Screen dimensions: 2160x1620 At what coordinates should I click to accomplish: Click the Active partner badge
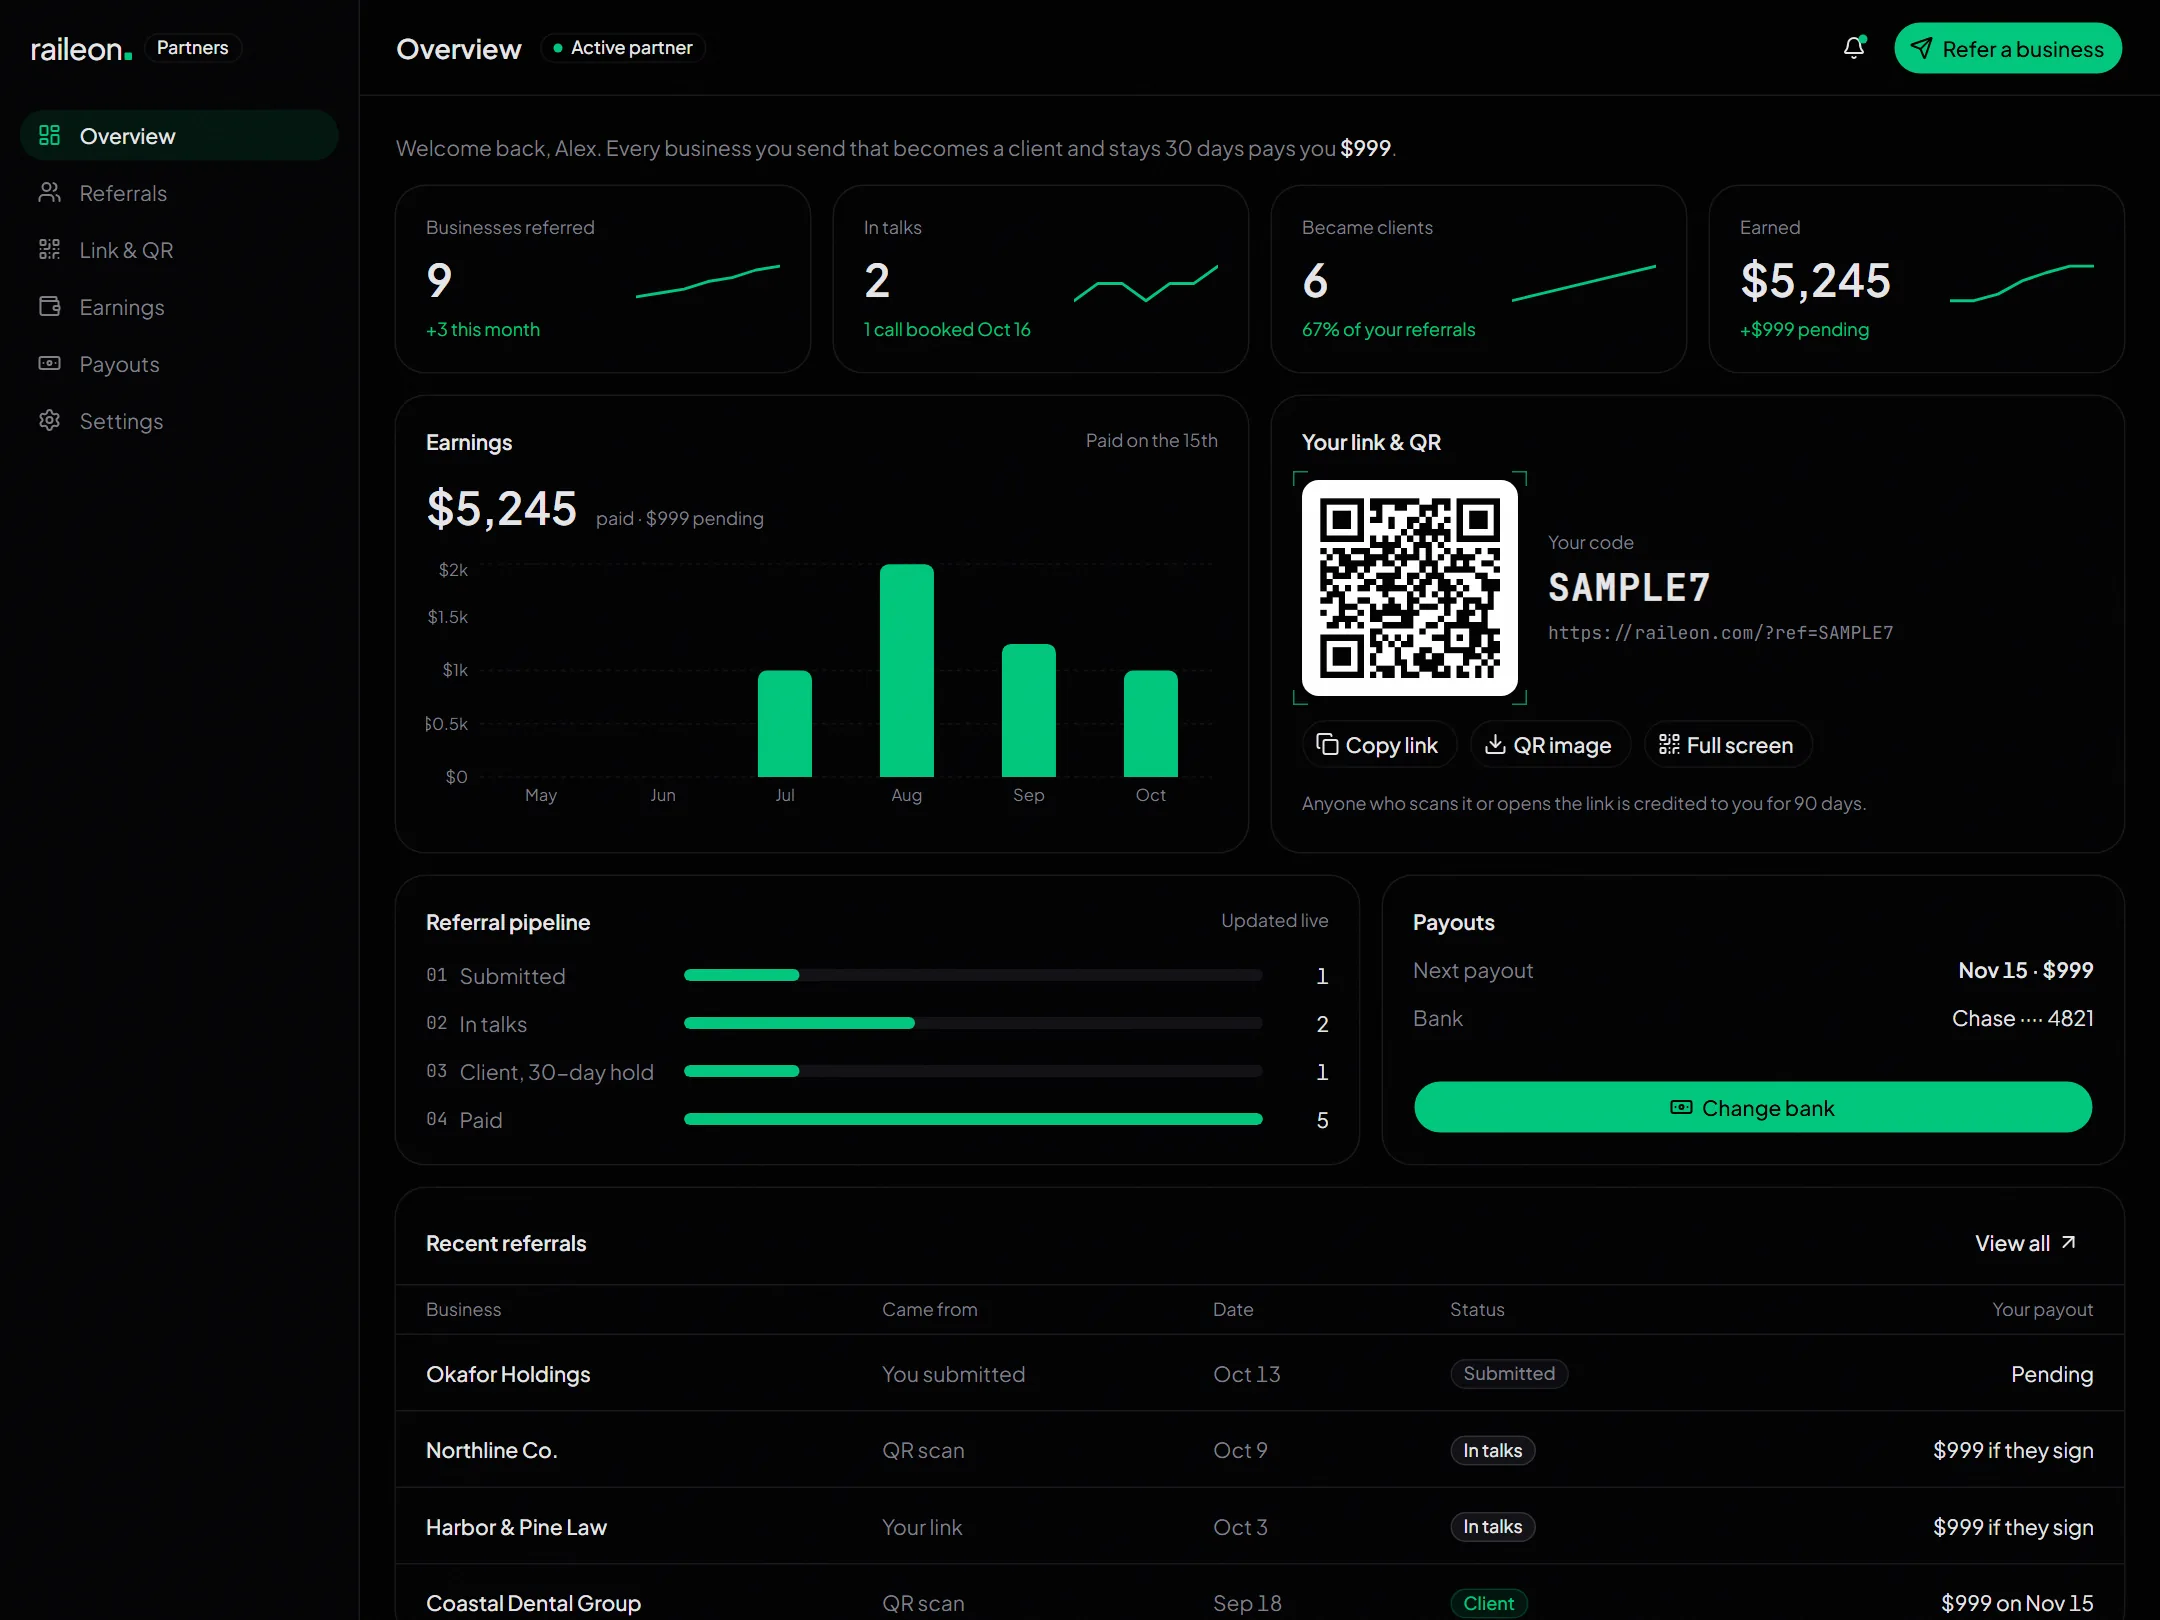tap(623, 48)
